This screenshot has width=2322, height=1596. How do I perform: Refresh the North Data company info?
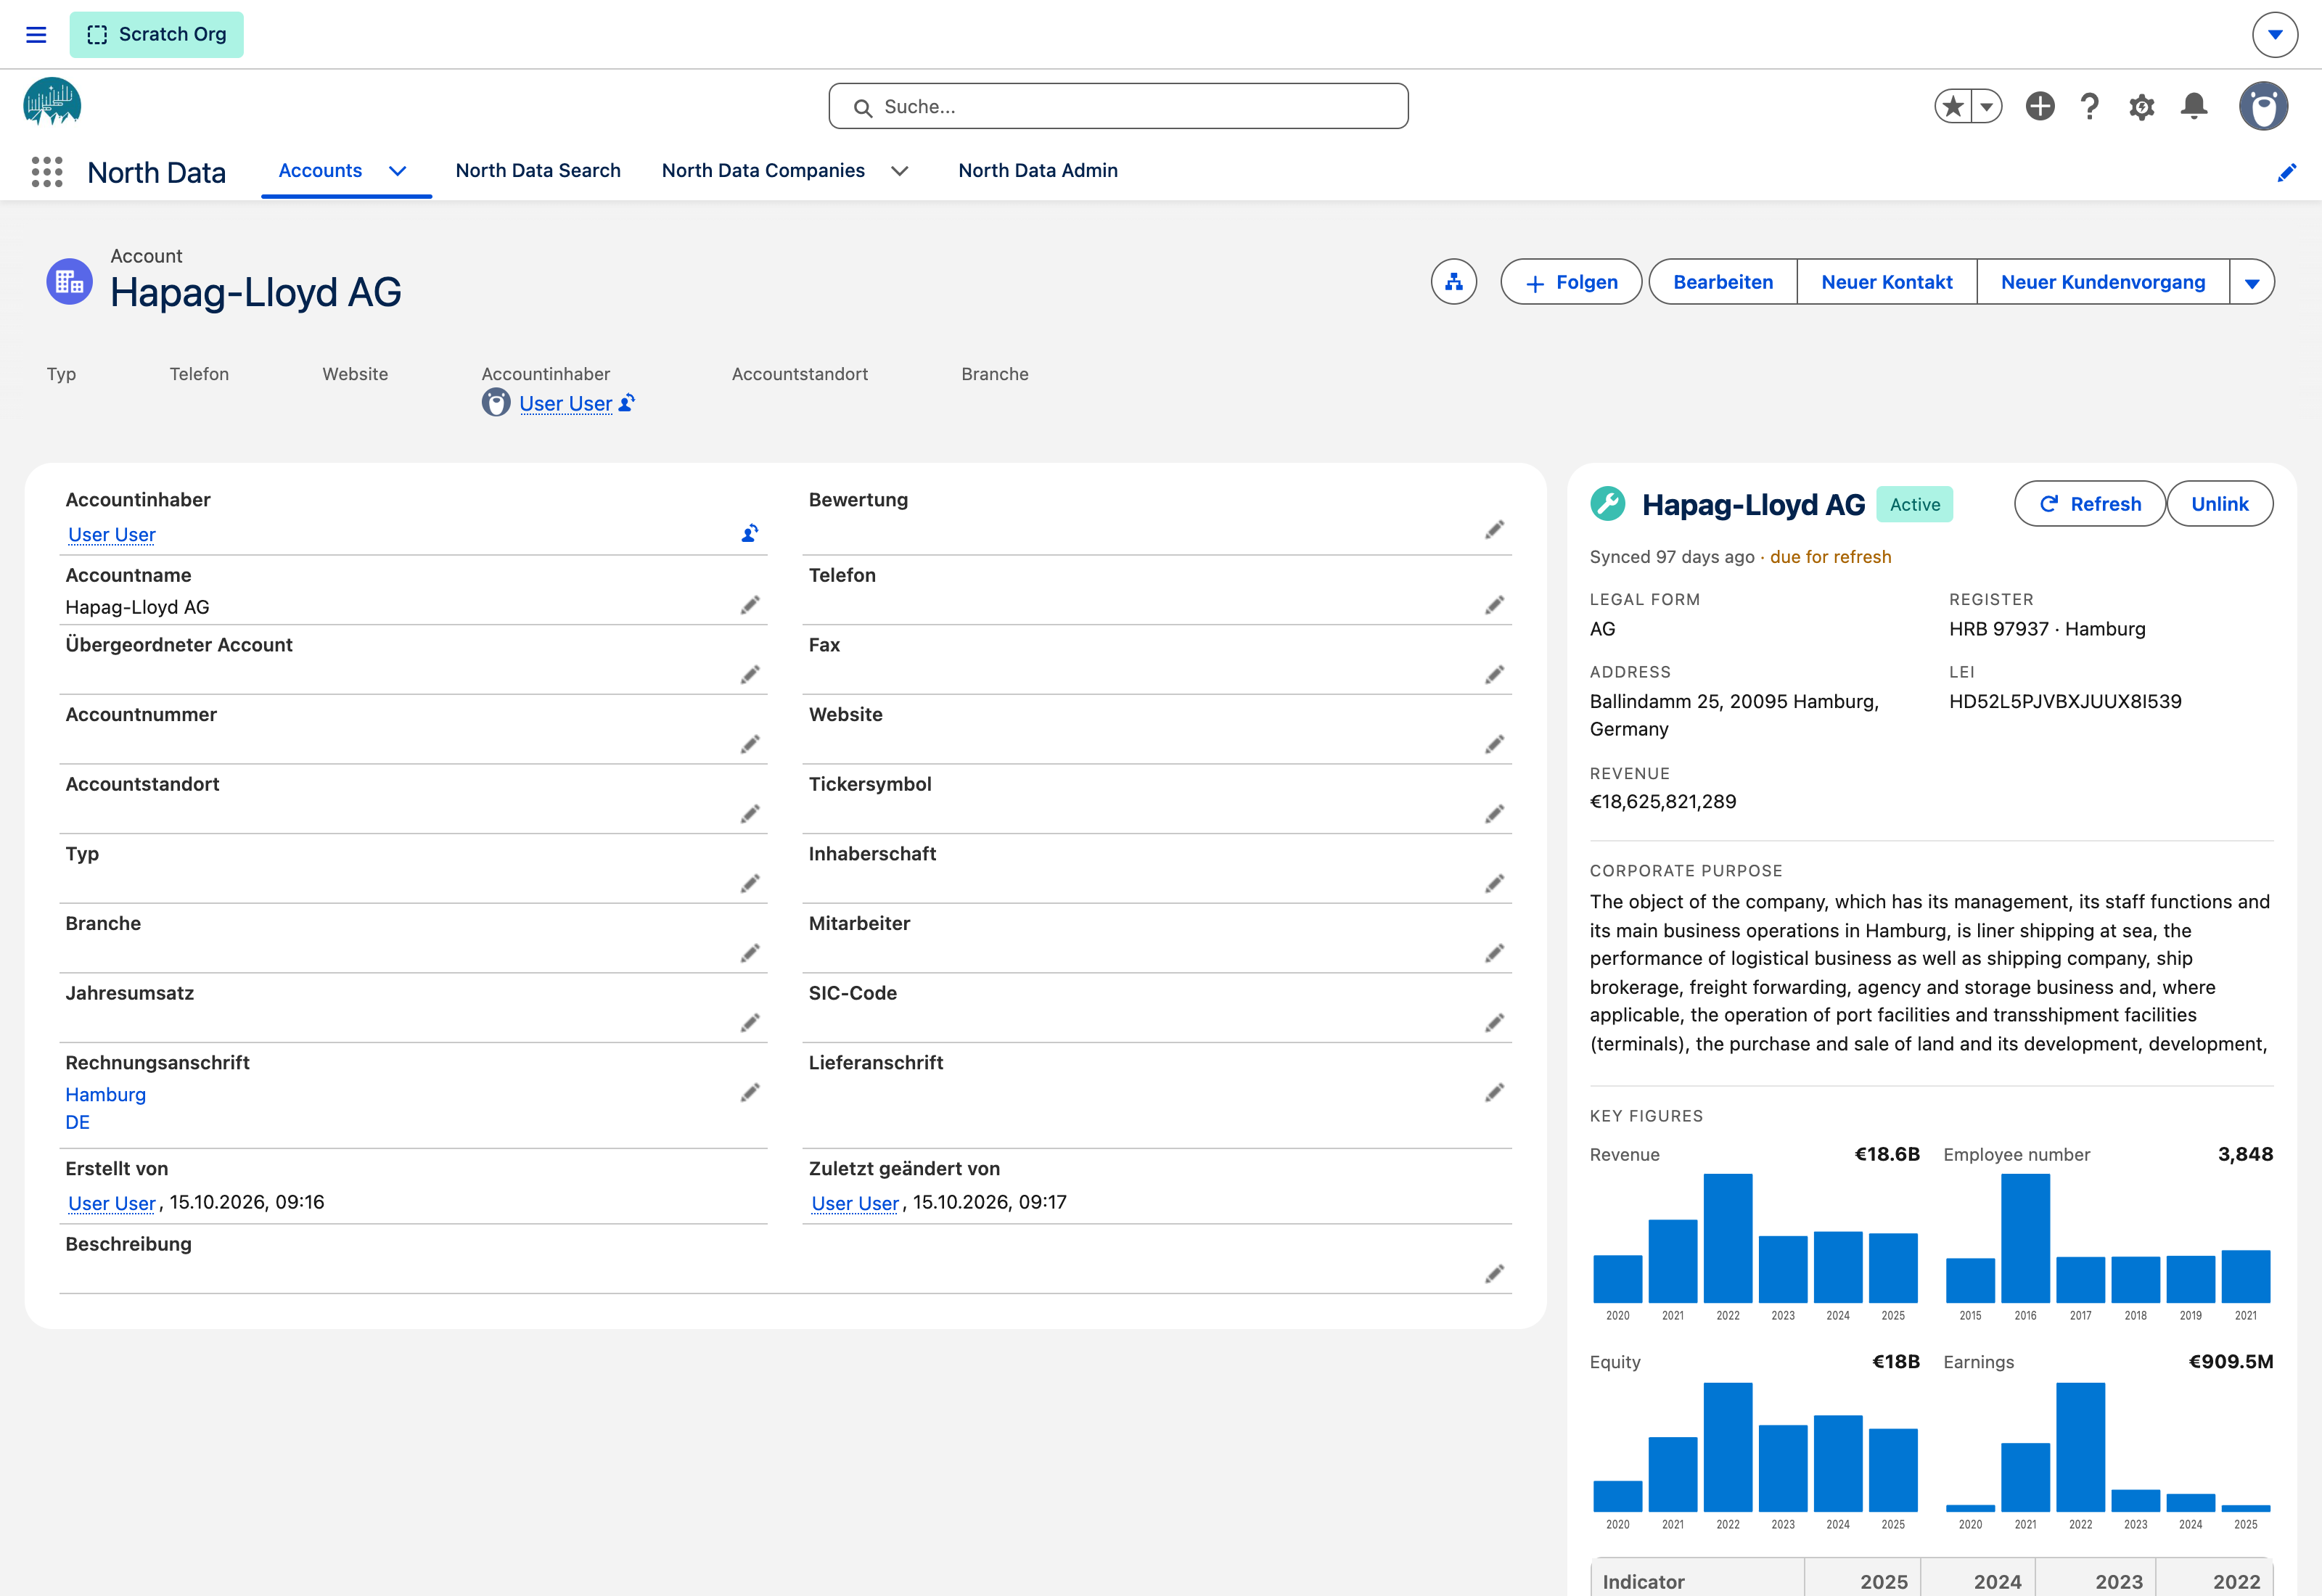tap(2090, 504)
